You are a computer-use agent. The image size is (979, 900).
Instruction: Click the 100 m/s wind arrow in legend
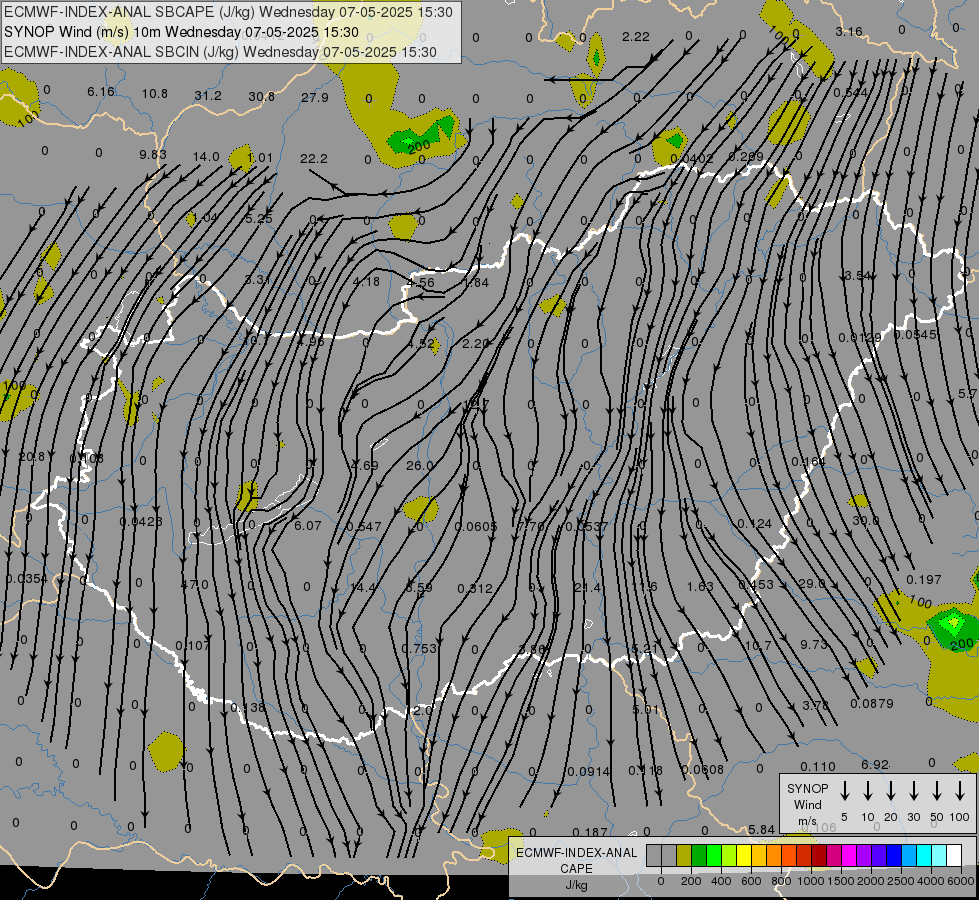coord(960,791)
